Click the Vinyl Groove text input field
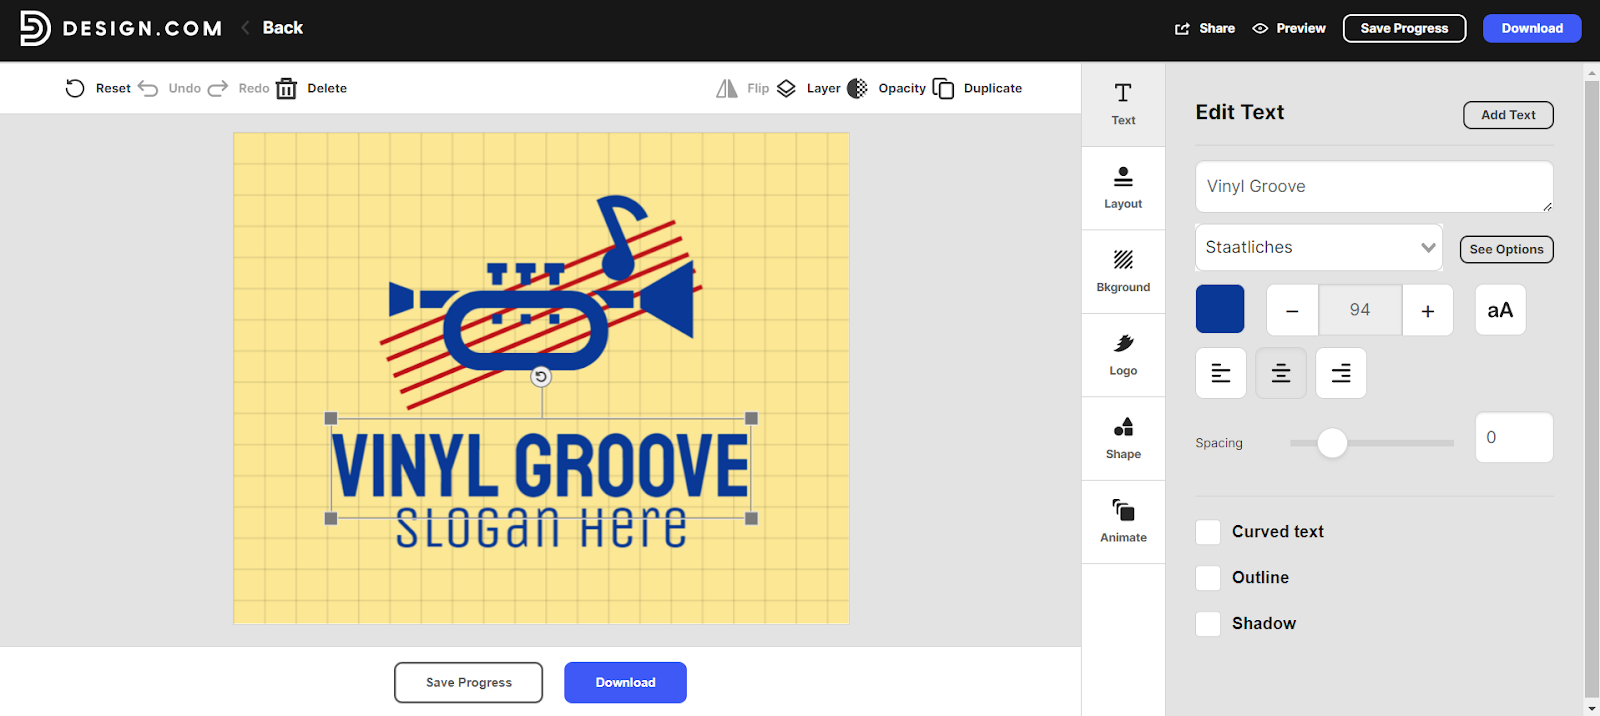Screen dimensions: 1600x716 tap(1374, 187)
